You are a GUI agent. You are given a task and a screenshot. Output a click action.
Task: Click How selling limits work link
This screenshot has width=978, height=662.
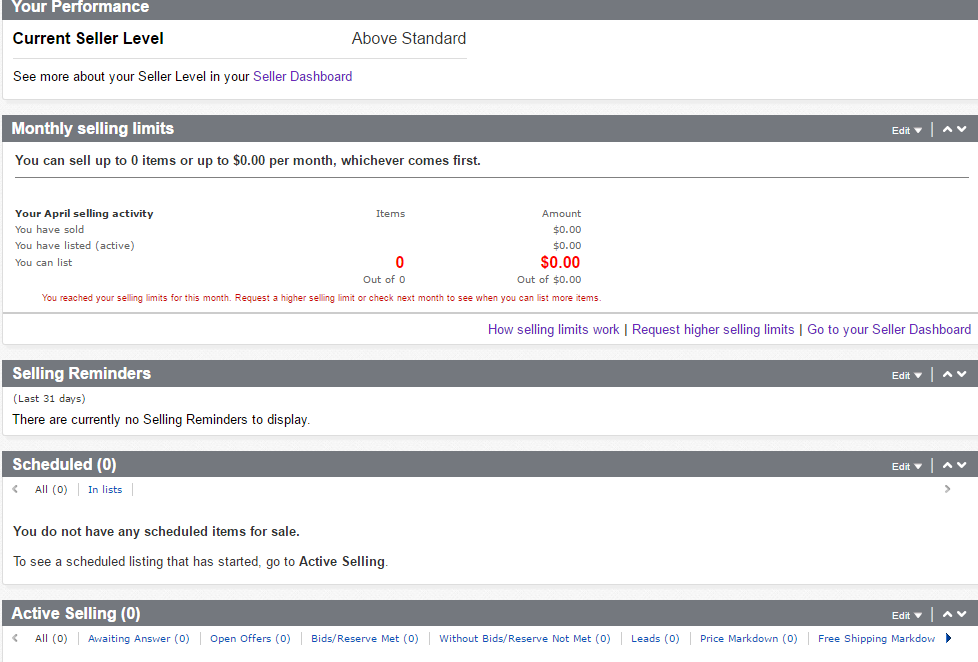coord(553,329)
